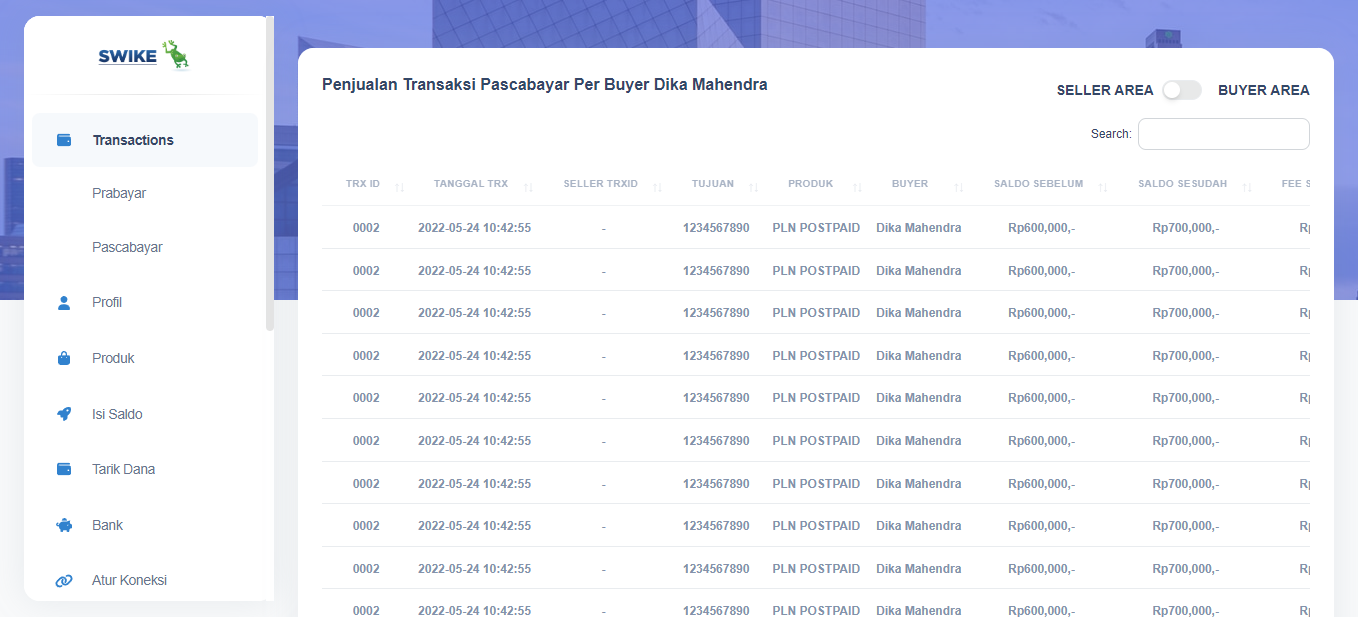Click the Isi Saldo rocket icon
Image resolution: width=1358 pixels, height=617 pixels.
click(64, 414)
